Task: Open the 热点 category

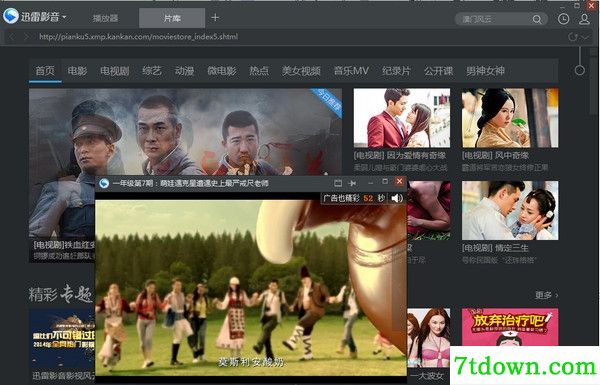Action: [259, 71]
